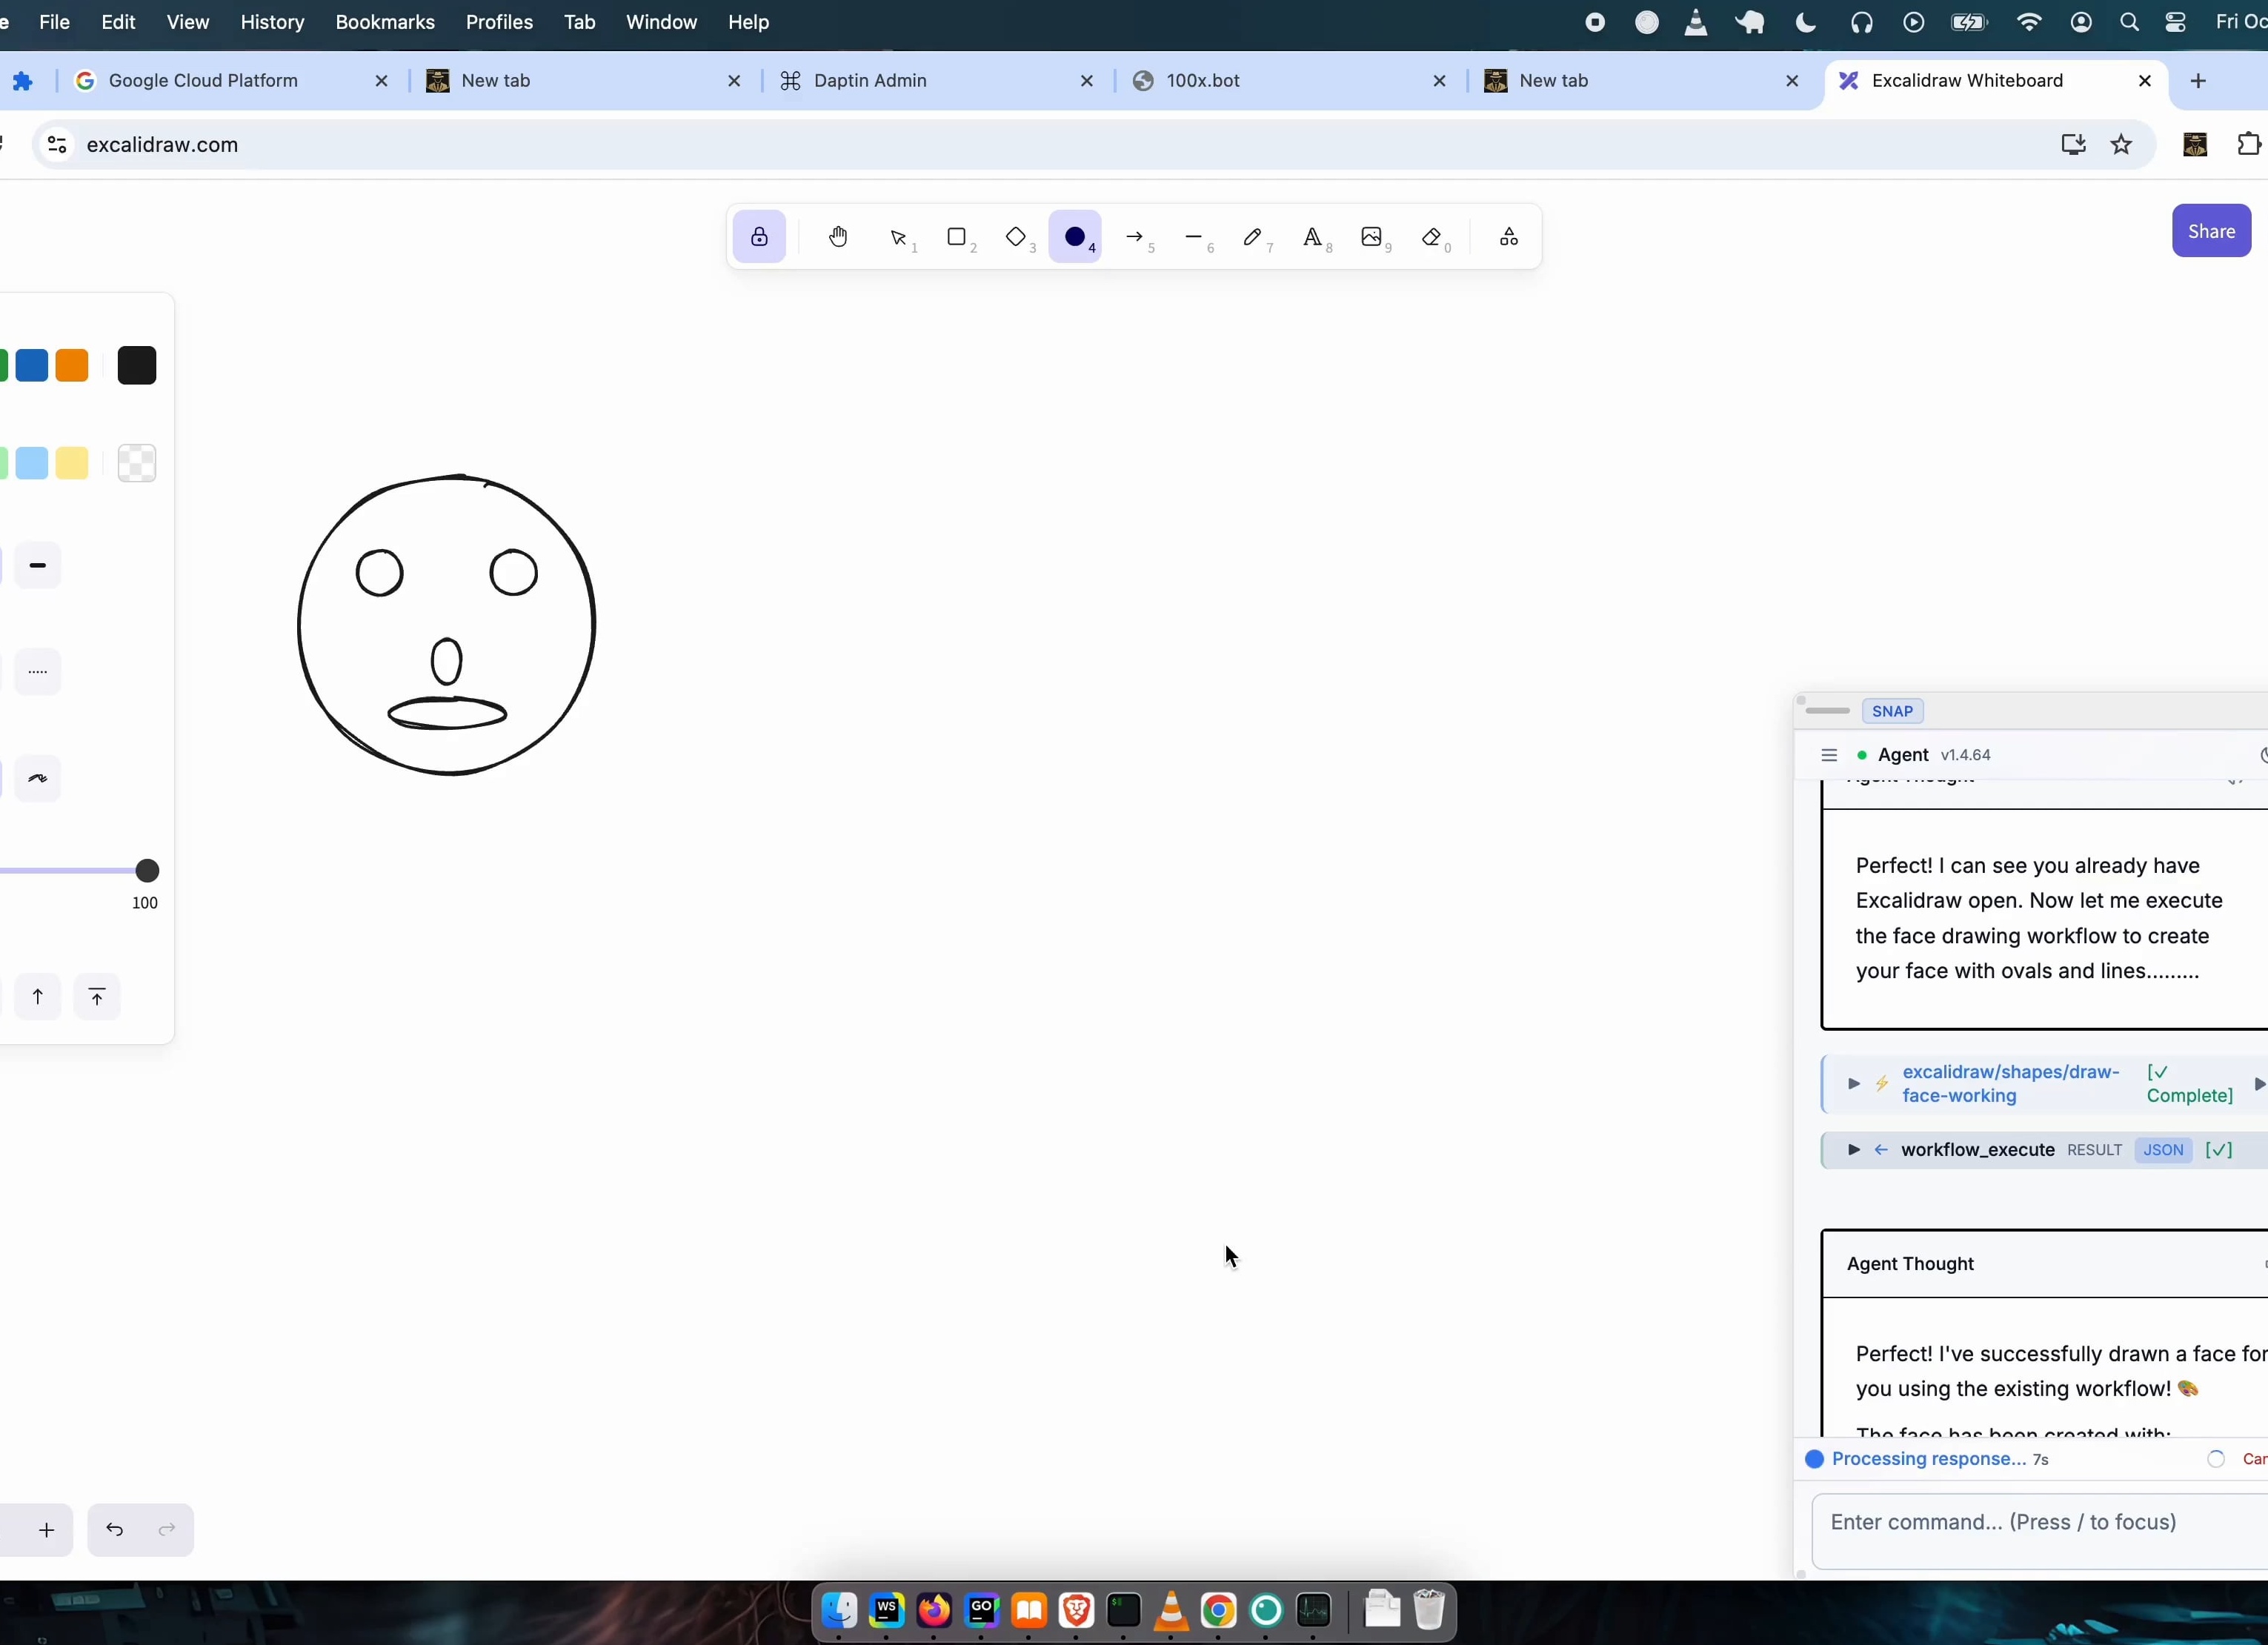Select the Draw pencil tool

pos(1253,237)
